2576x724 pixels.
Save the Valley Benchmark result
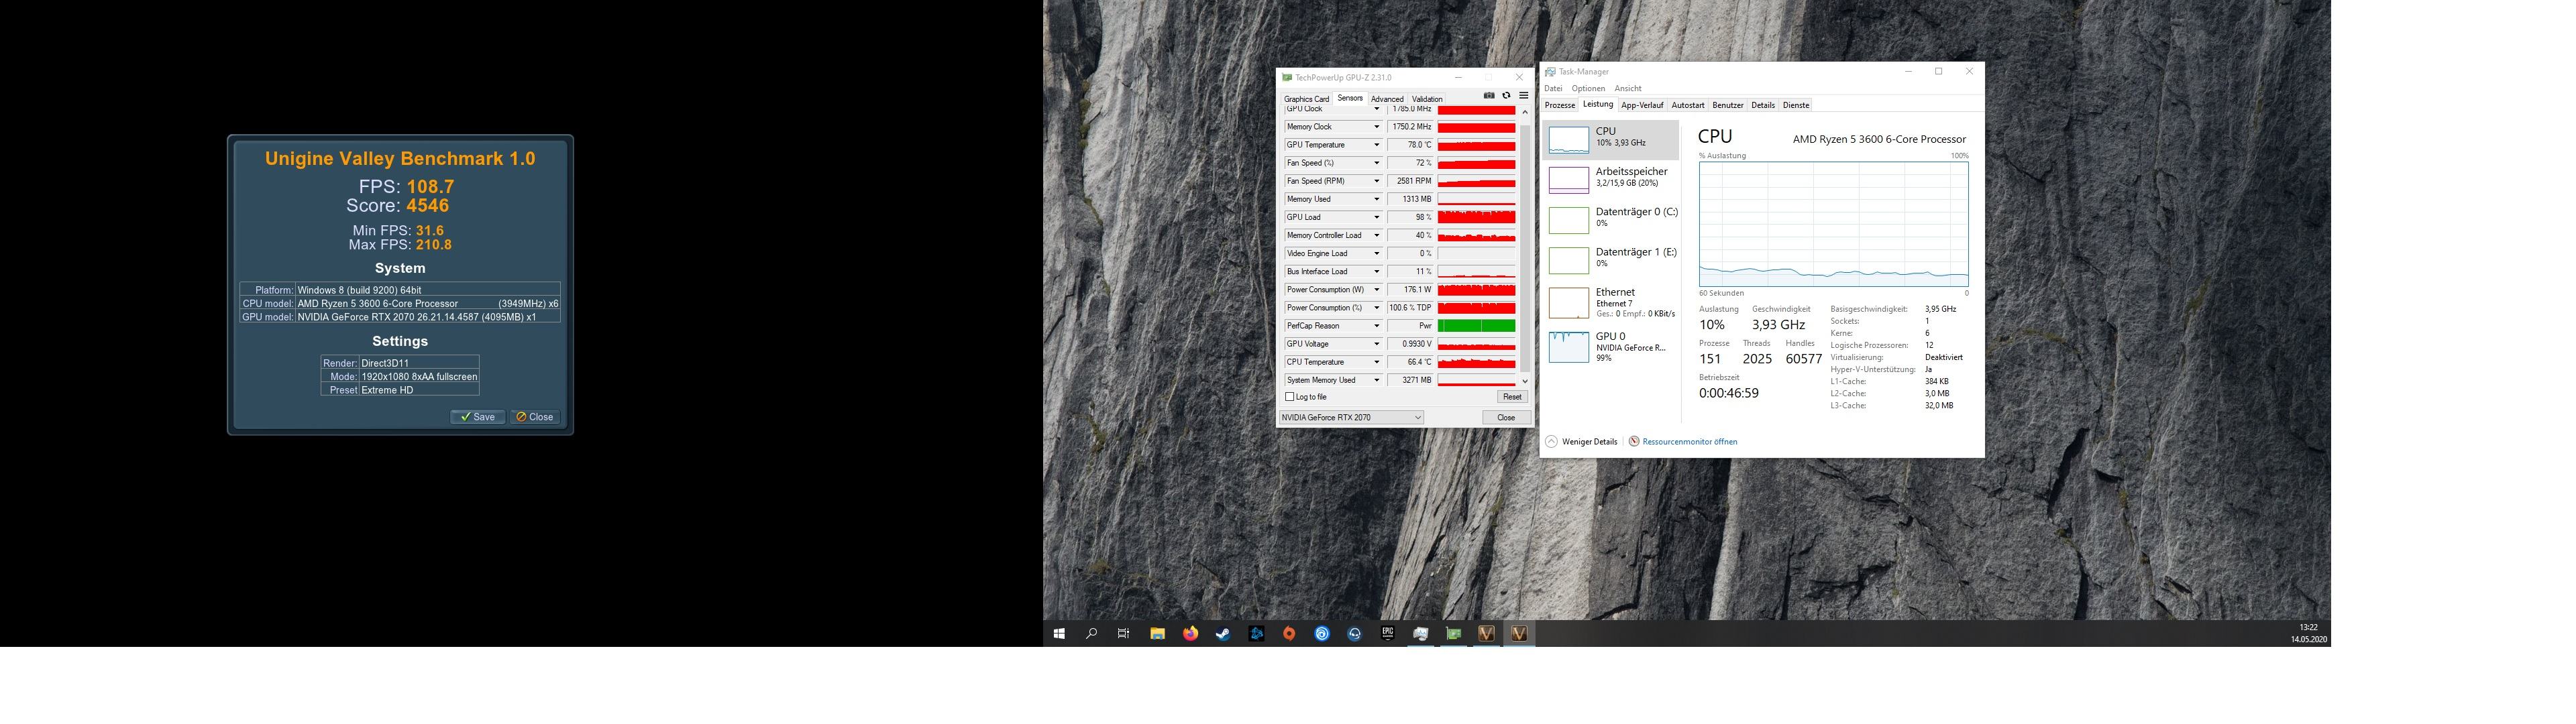coord(477,417)
